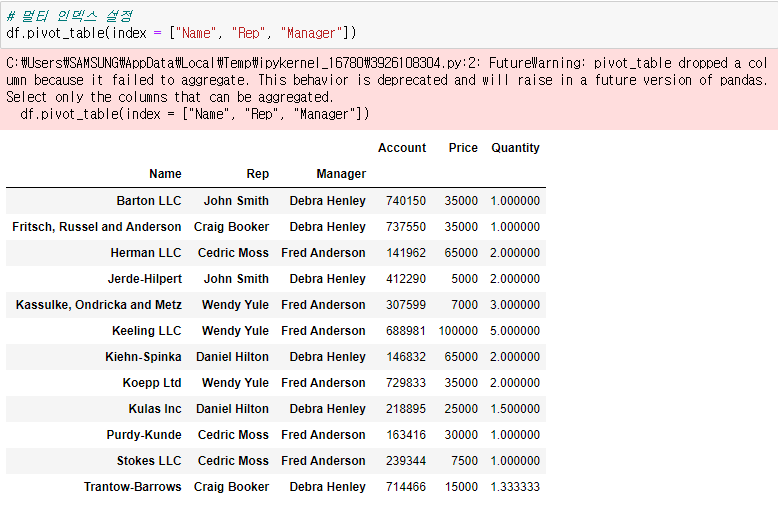Viewport: 778px width, 506px height.
Task: Click the Rep index header
Action: [258, 174]
